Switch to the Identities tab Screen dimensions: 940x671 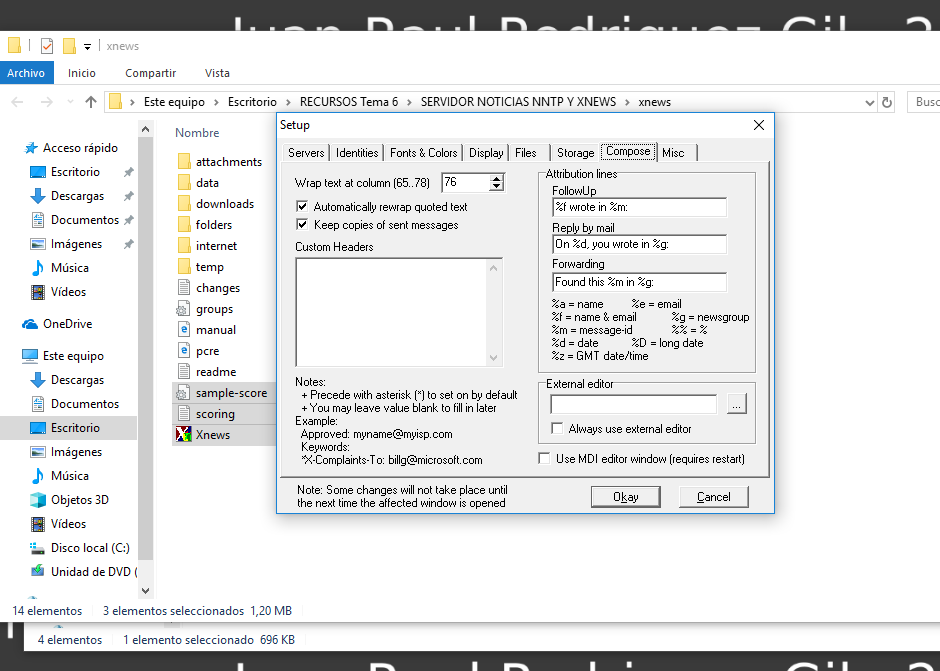point(357,153)
